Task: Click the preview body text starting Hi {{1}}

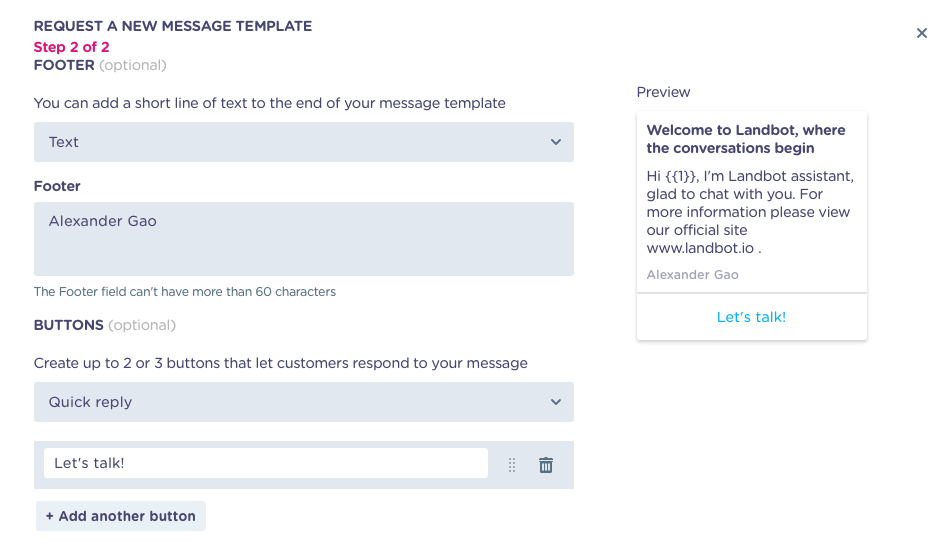Action: 750,212
